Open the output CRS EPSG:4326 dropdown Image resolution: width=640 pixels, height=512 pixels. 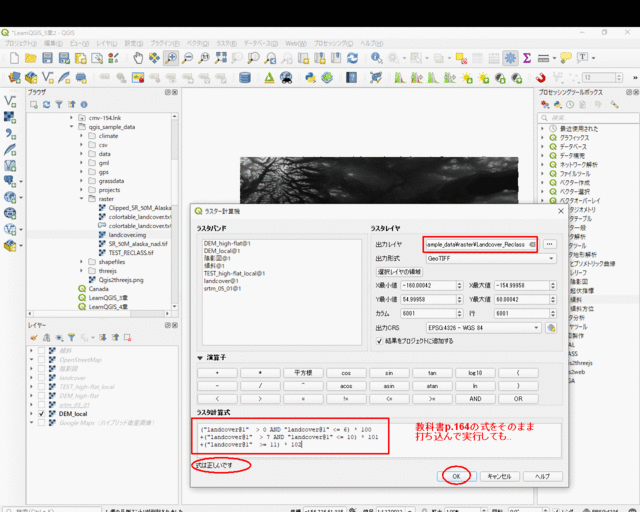click(484, 328)
